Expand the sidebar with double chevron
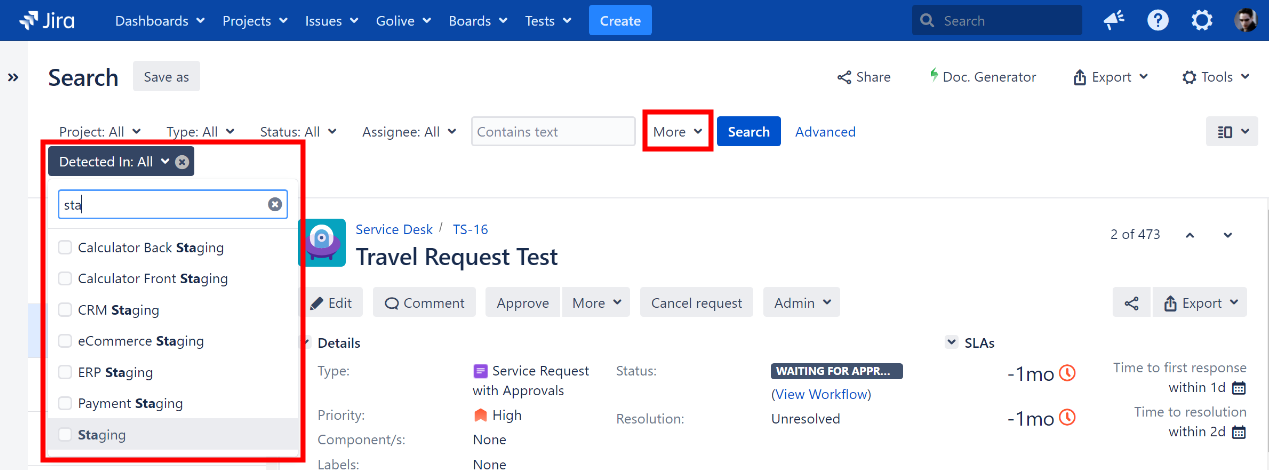The height and width of the screenshot is (470, 1269). click(x=13, y=77)
